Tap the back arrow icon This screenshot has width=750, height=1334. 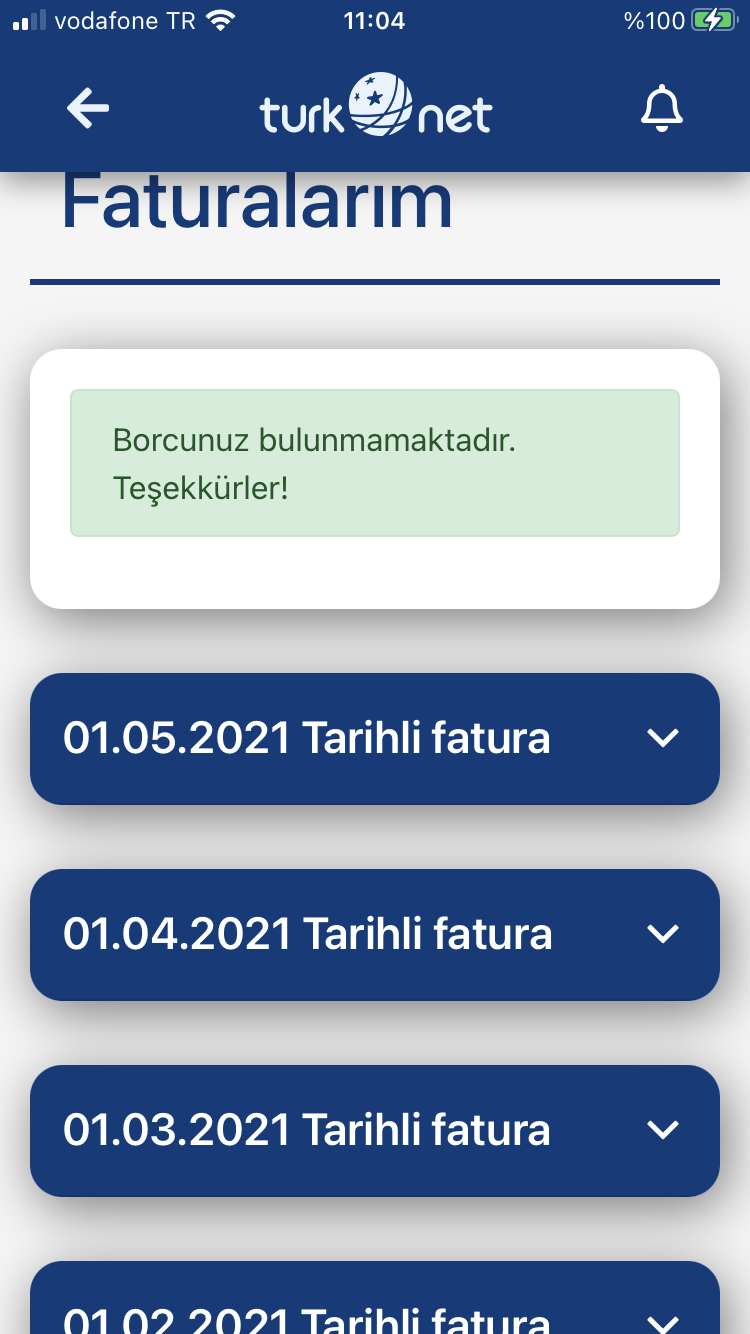point(88,108)
